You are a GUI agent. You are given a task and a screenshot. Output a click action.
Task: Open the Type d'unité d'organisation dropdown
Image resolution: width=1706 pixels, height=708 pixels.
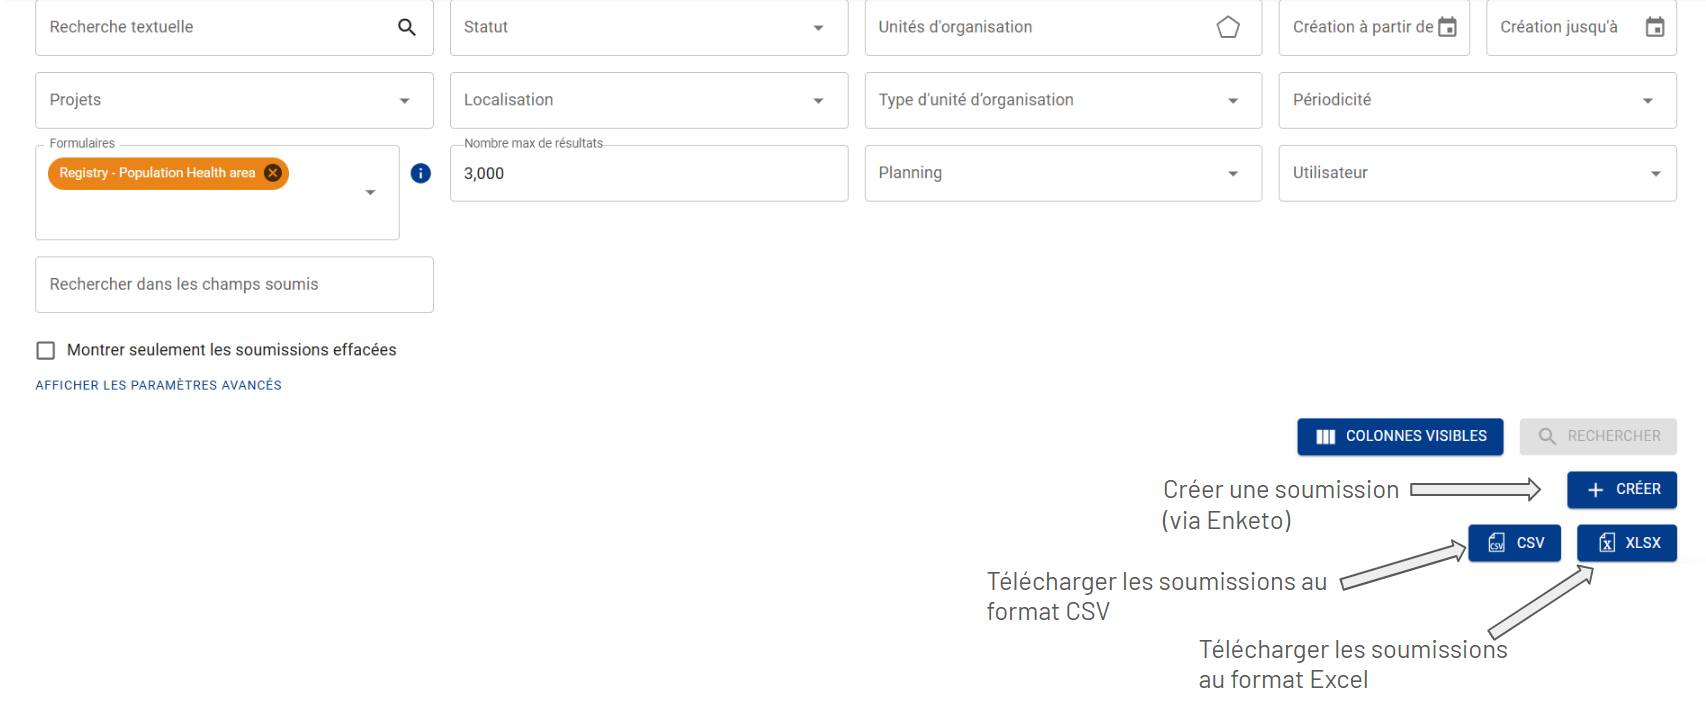click(x=1063, y=100)
